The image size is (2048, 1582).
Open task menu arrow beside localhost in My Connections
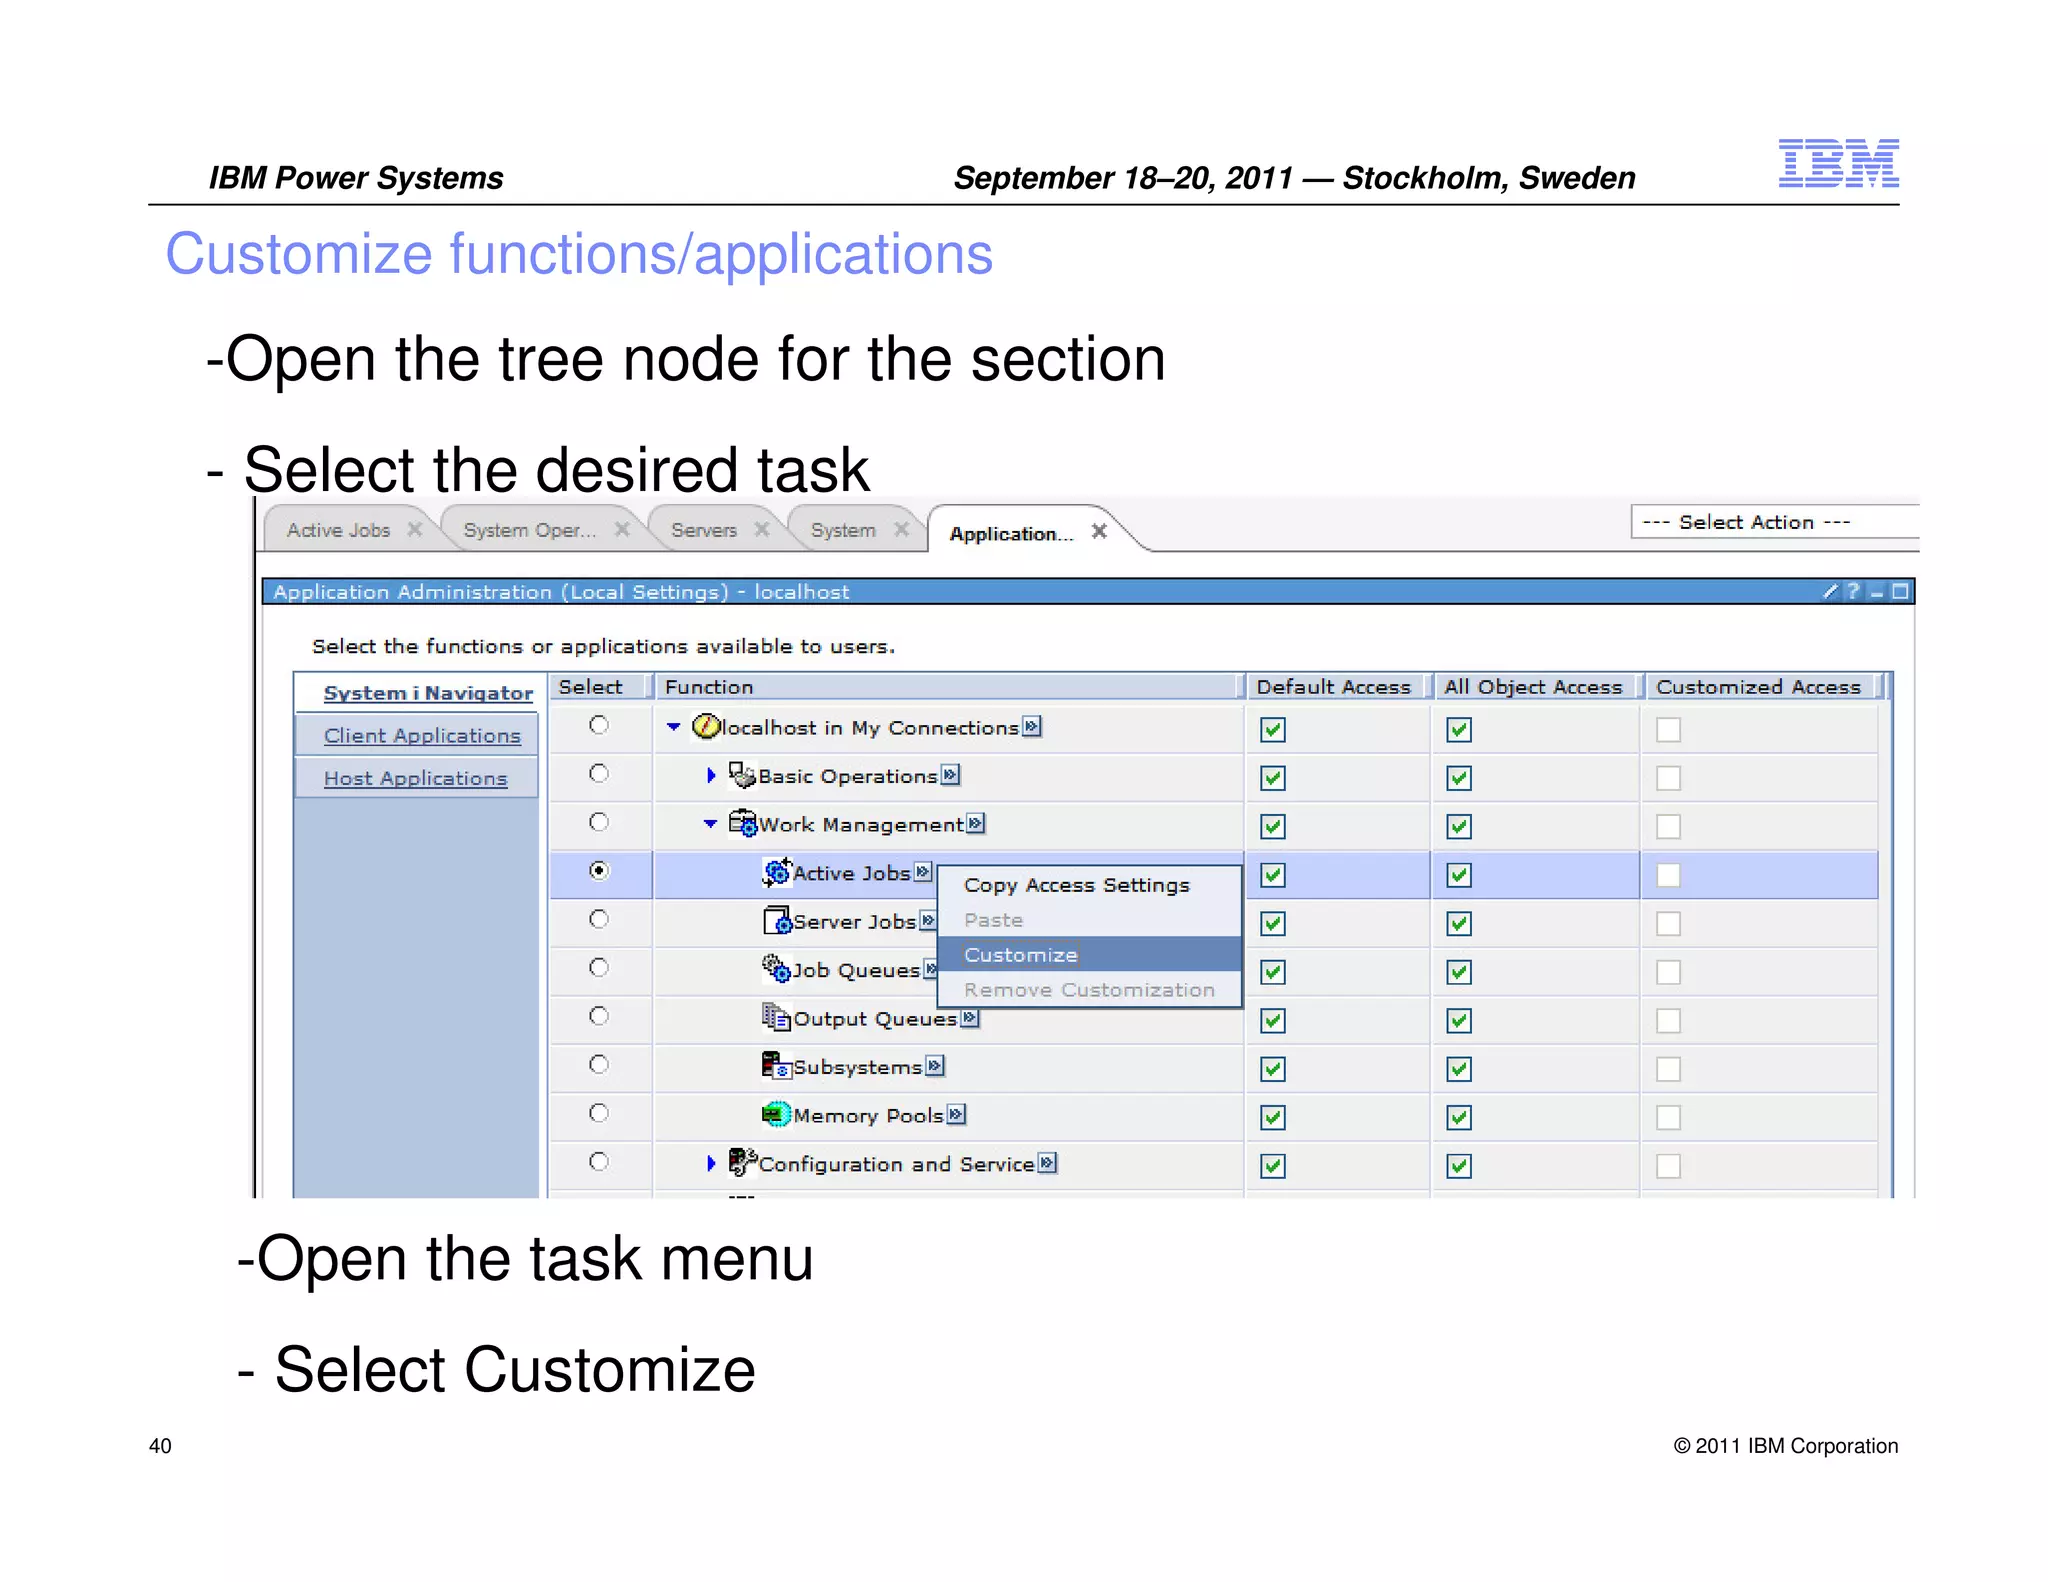(x=1032, y=726)
